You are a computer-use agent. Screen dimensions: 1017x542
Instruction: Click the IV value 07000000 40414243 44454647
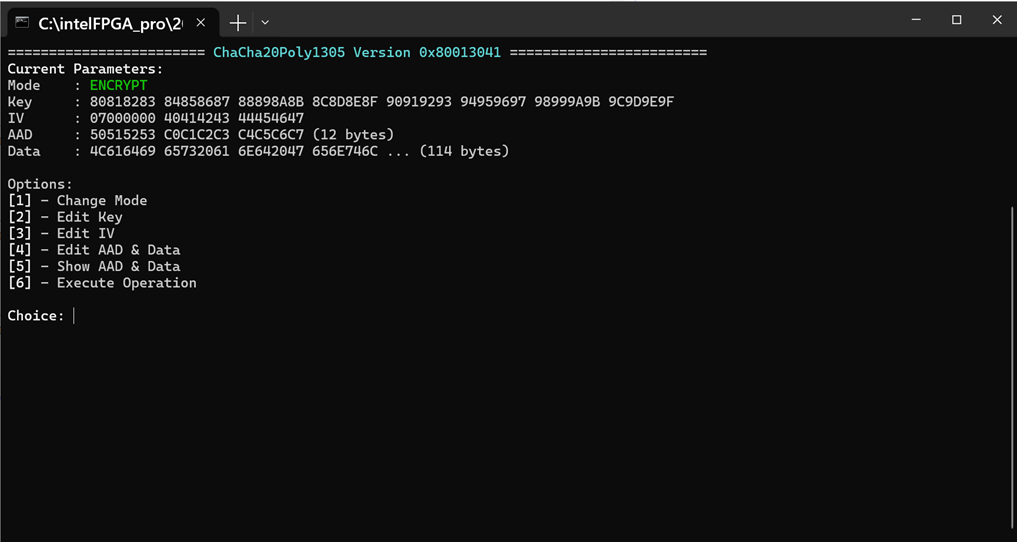(197, 119)
